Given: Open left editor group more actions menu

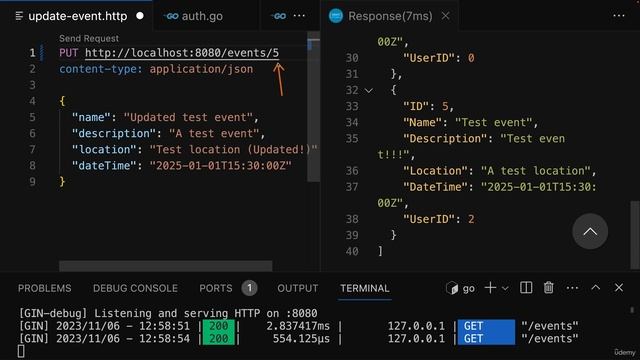Looking at the screenshot, I should 299,16.
